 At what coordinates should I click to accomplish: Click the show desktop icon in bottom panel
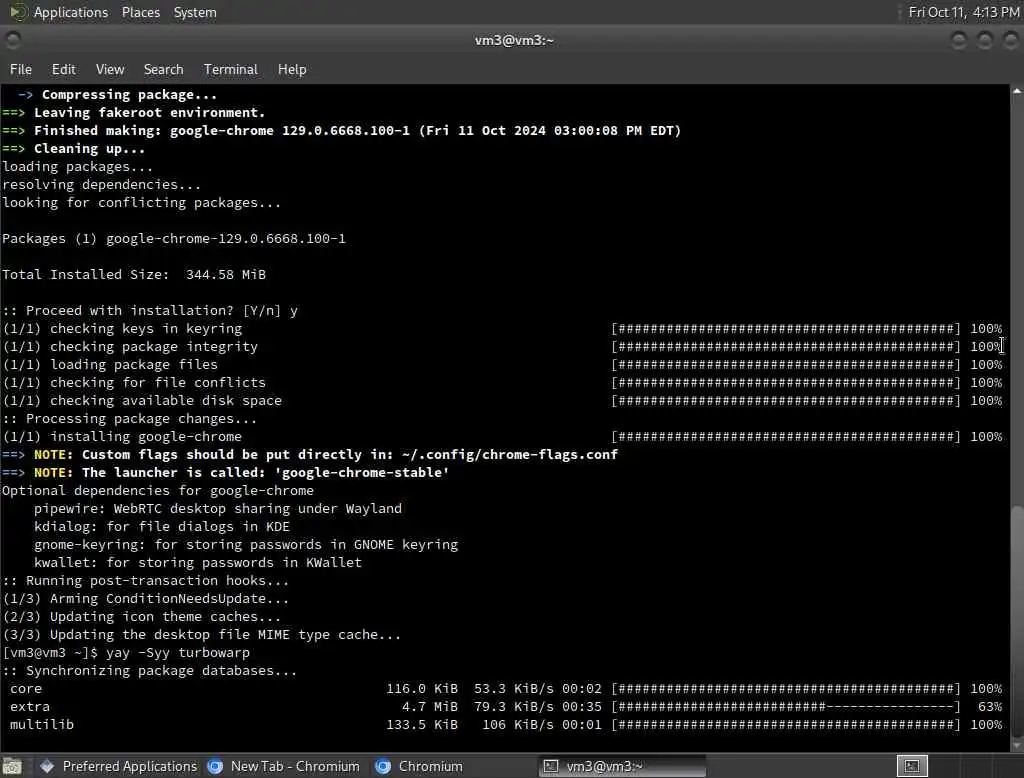pos(12,766)
